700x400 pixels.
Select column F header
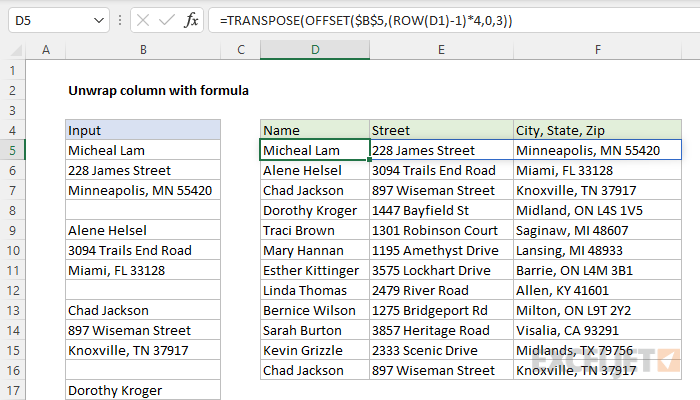(x=597, y=50)
